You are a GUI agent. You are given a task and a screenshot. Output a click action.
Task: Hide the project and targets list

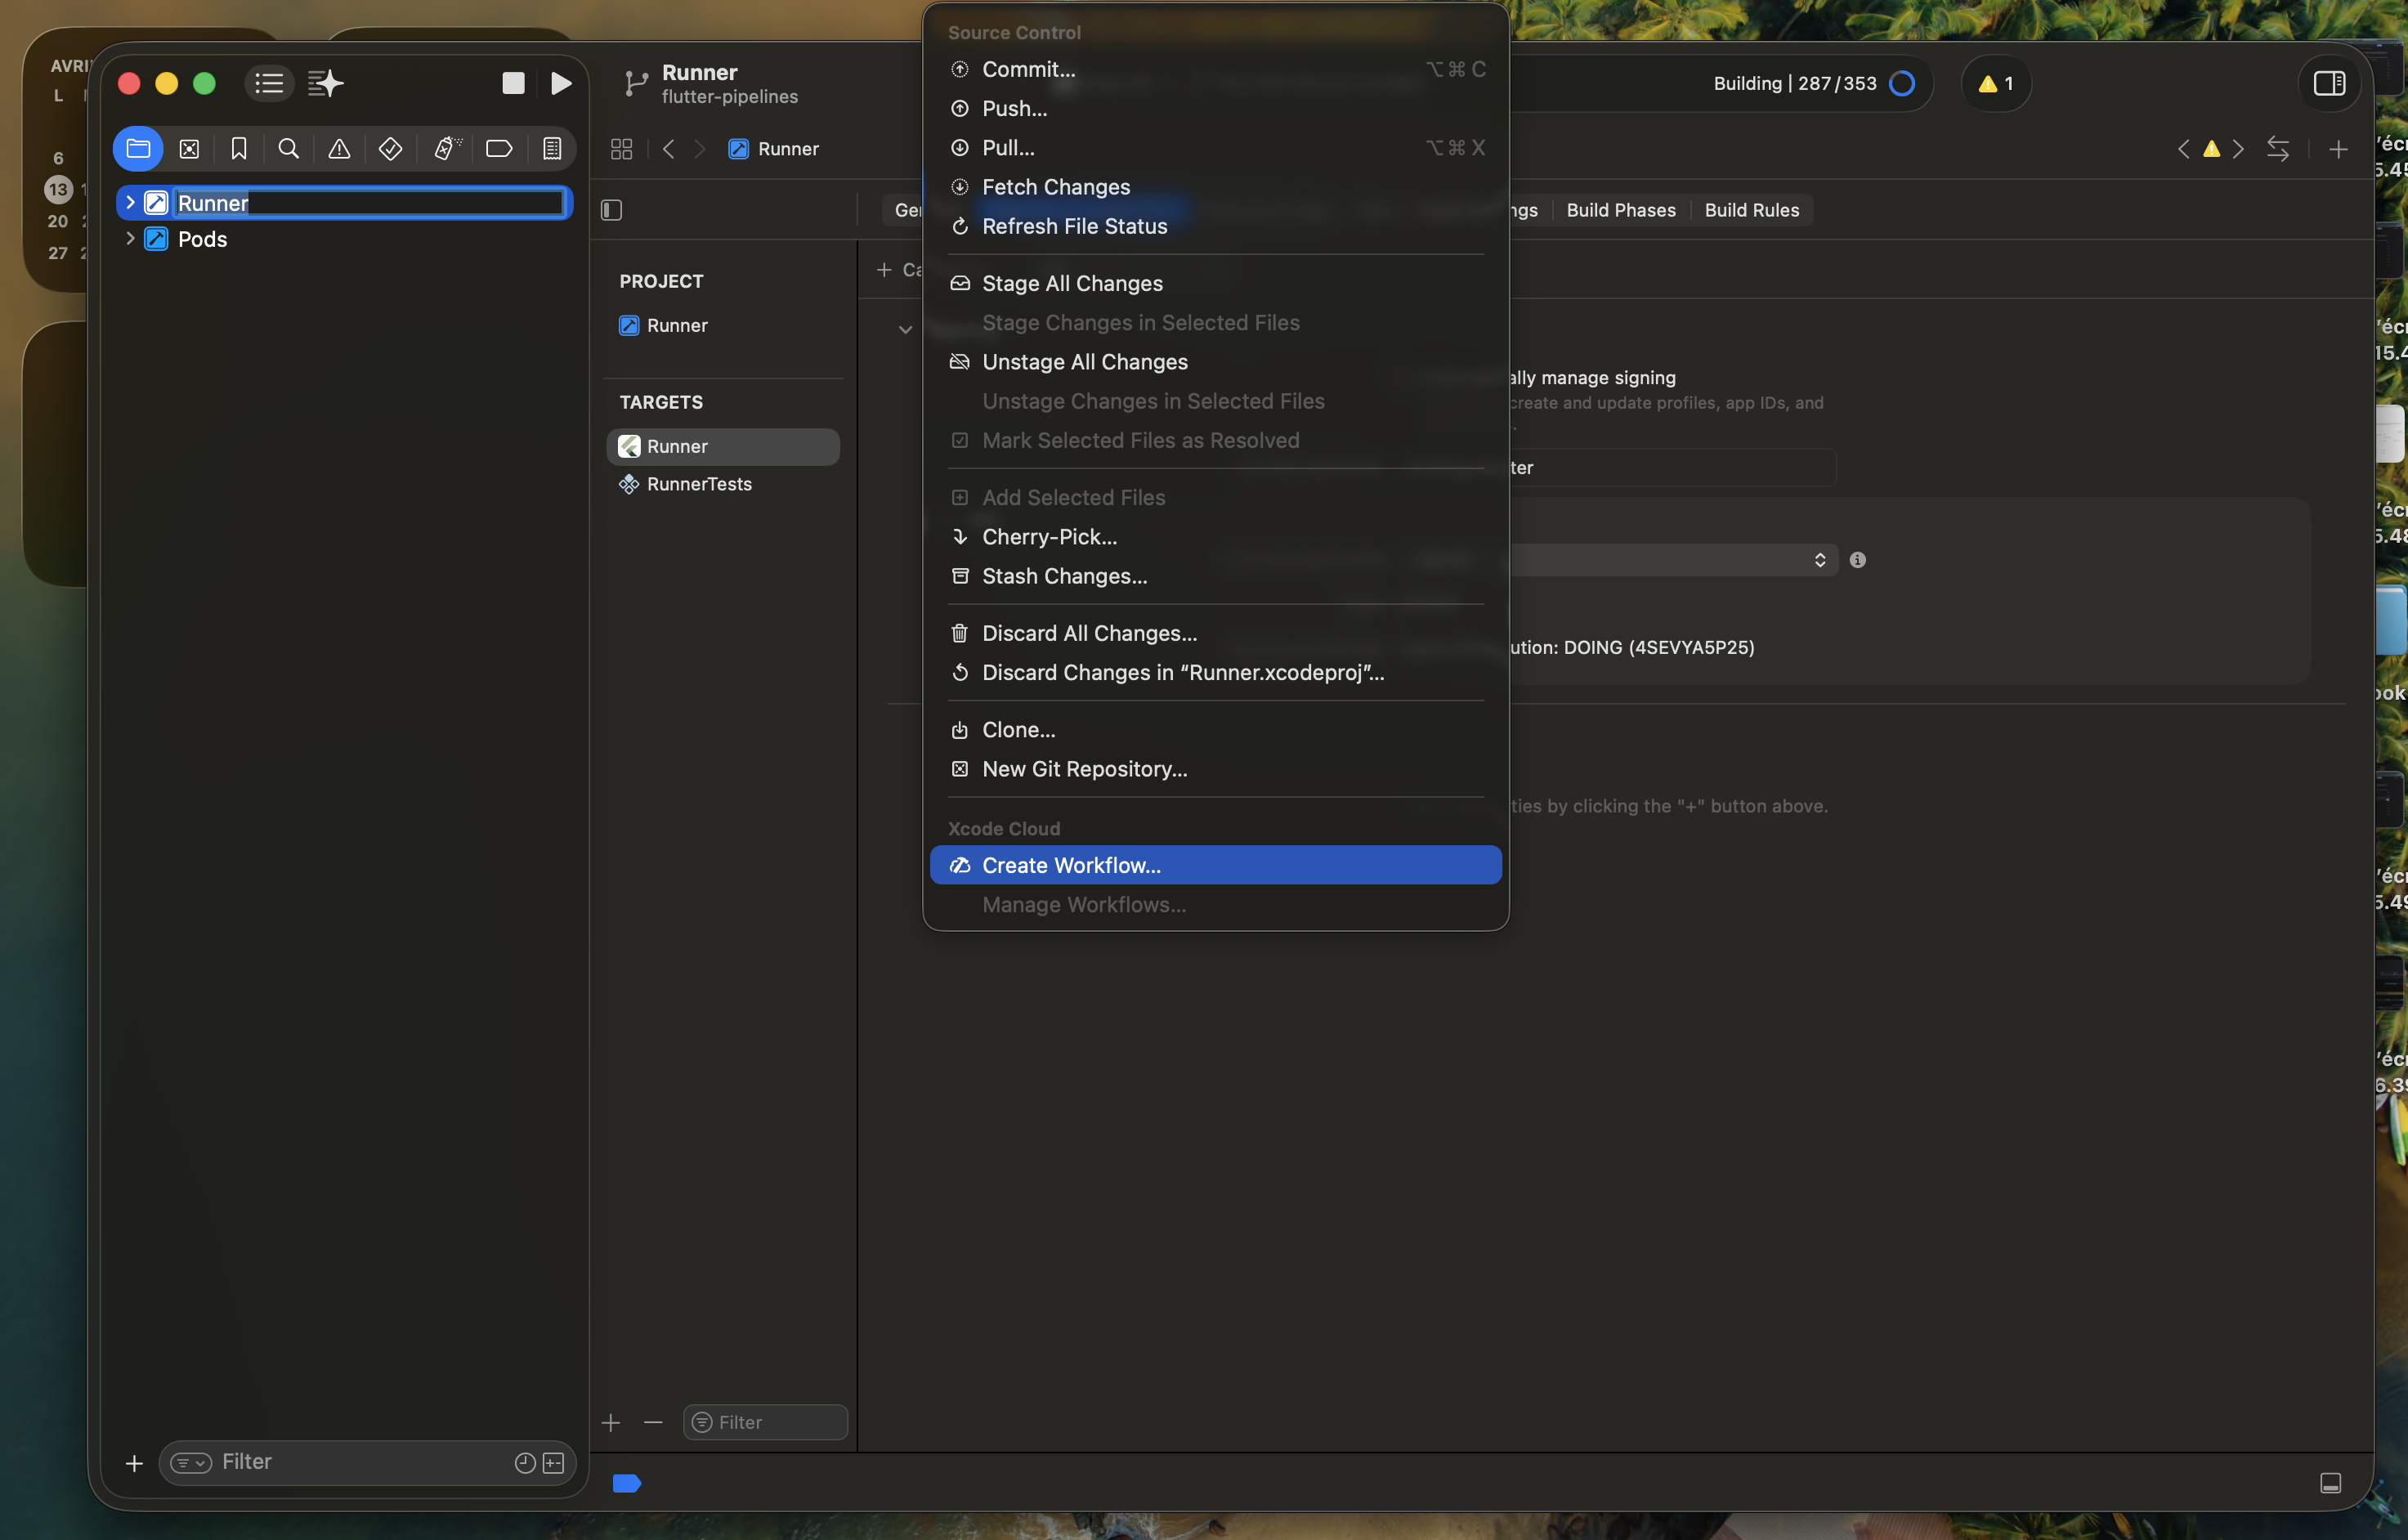coord(612,210)
